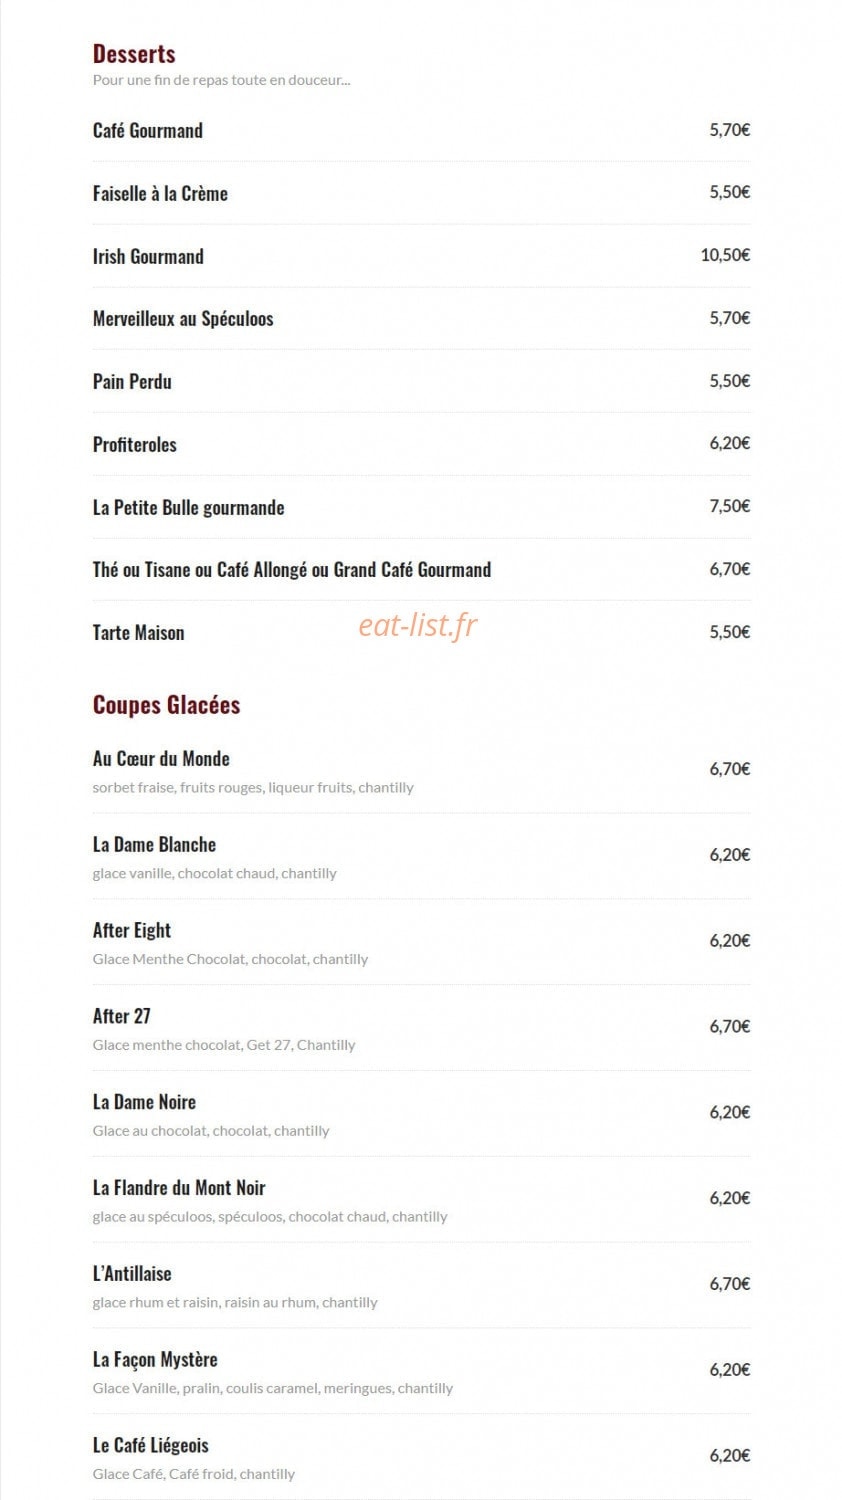Open La Flandre du Mont Noir

pos(179,1188)
